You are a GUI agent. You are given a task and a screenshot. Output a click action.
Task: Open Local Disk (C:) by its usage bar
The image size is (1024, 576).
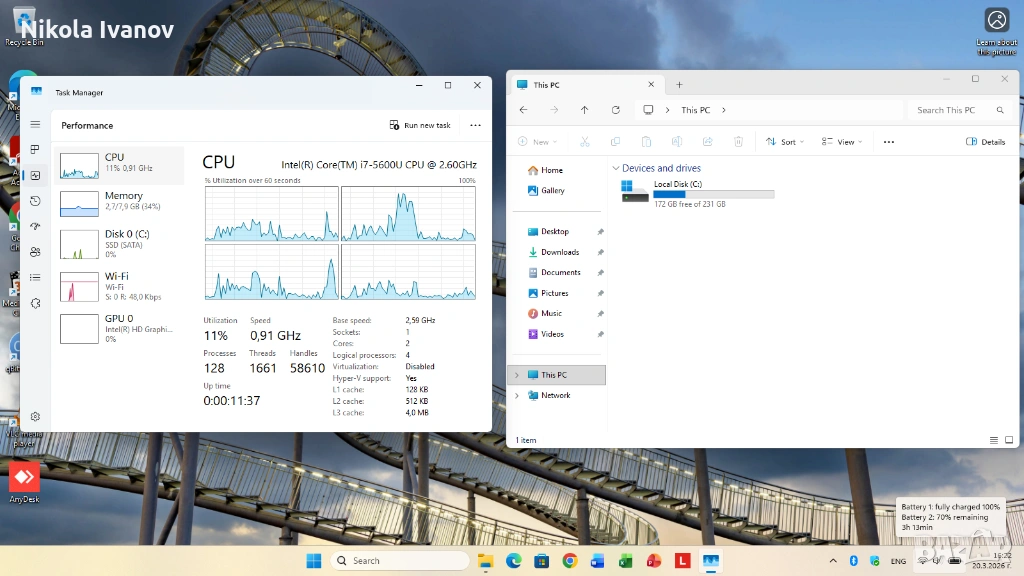713,194
